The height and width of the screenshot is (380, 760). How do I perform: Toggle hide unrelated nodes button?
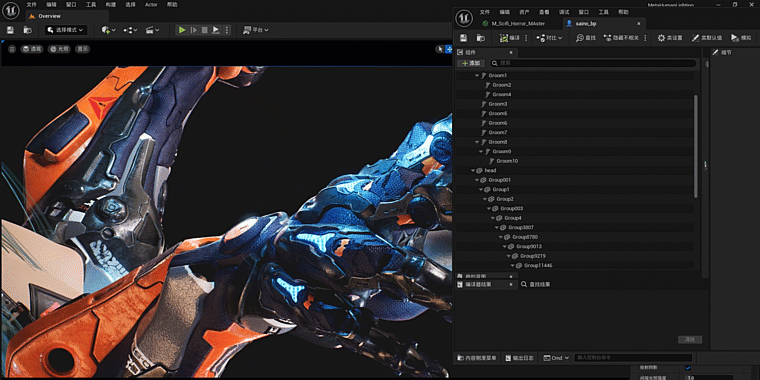pos(622,38)
